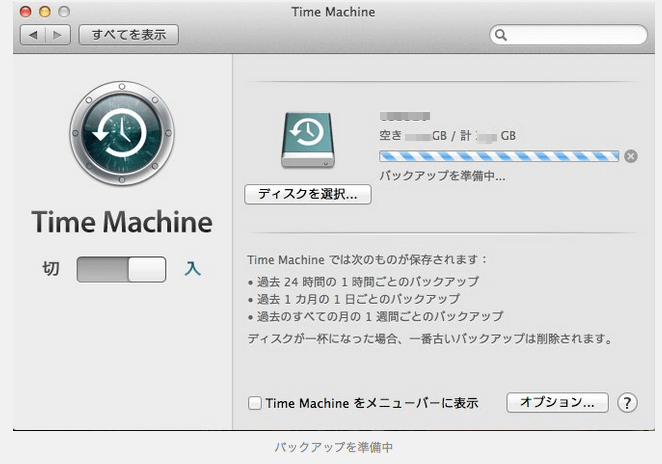Go back with the left arrow button
The height and width of the screenshot is (464, 662).
click(x=33, y=35)
